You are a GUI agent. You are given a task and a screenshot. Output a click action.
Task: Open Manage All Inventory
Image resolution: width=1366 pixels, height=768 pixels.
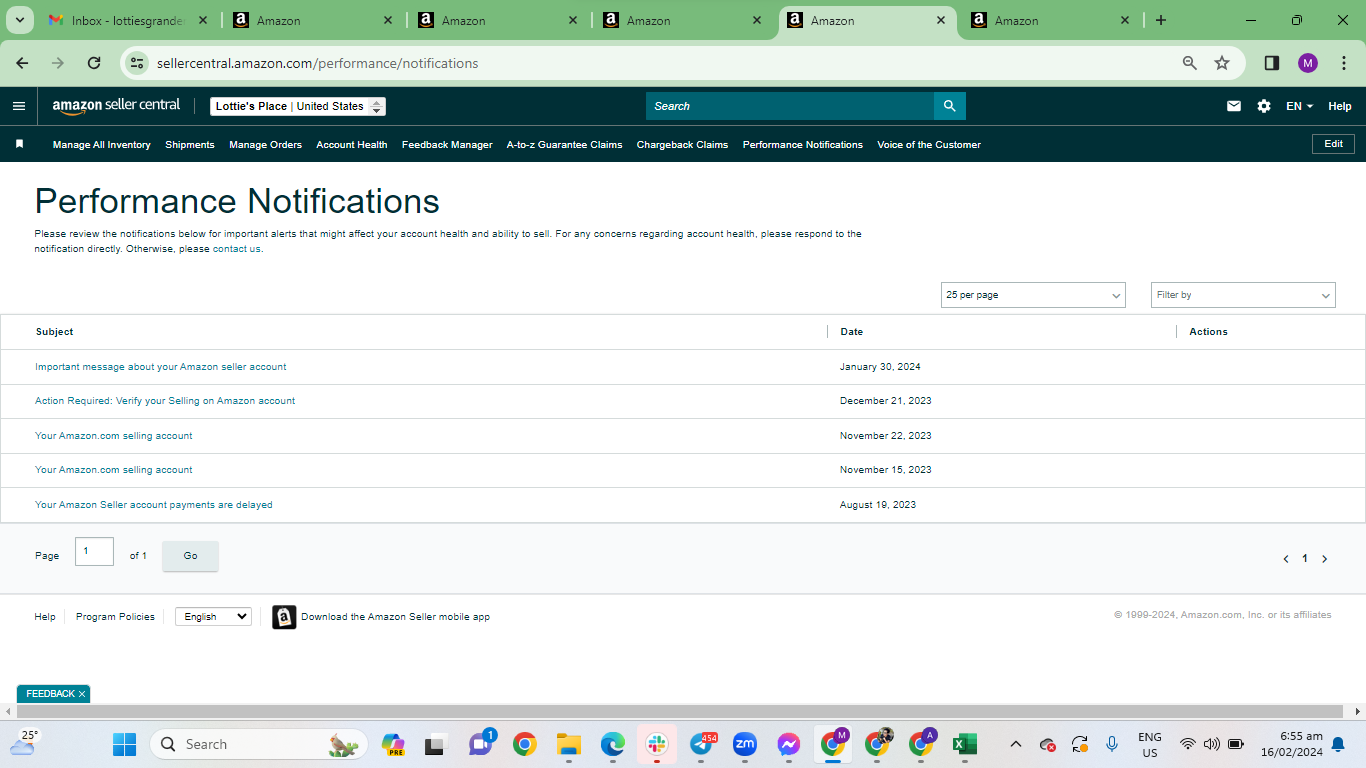(x=102, y=145)
